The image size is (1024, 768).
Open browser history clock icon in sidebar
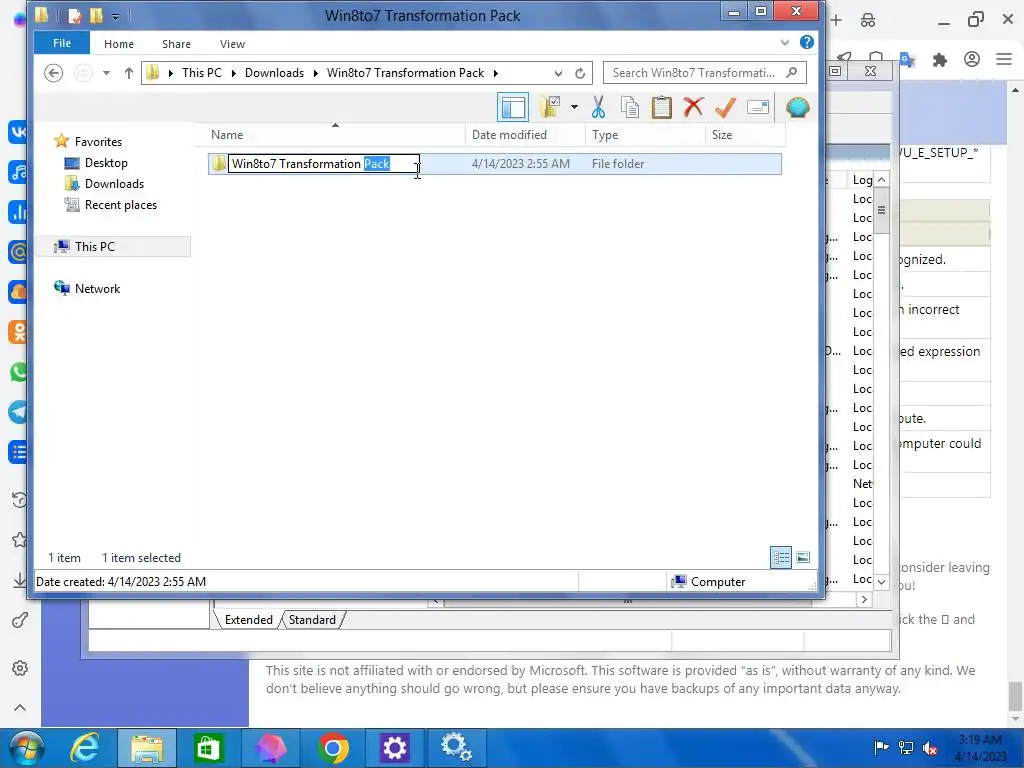(x=20, y=500)
